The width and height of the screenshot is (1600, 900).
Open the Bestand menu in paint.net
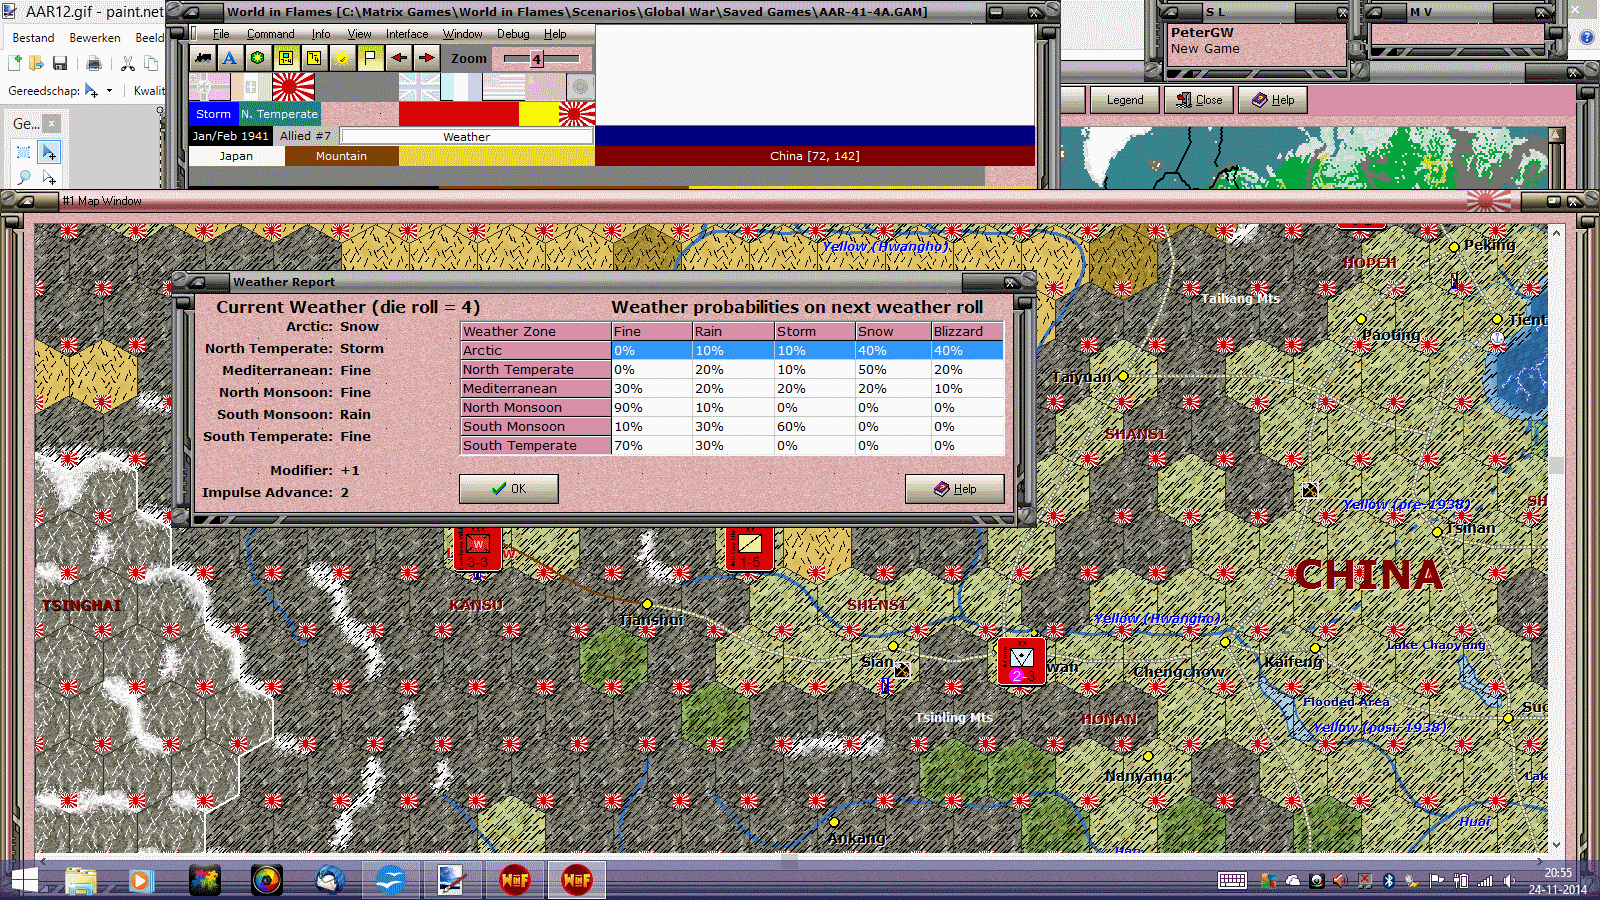33,38
